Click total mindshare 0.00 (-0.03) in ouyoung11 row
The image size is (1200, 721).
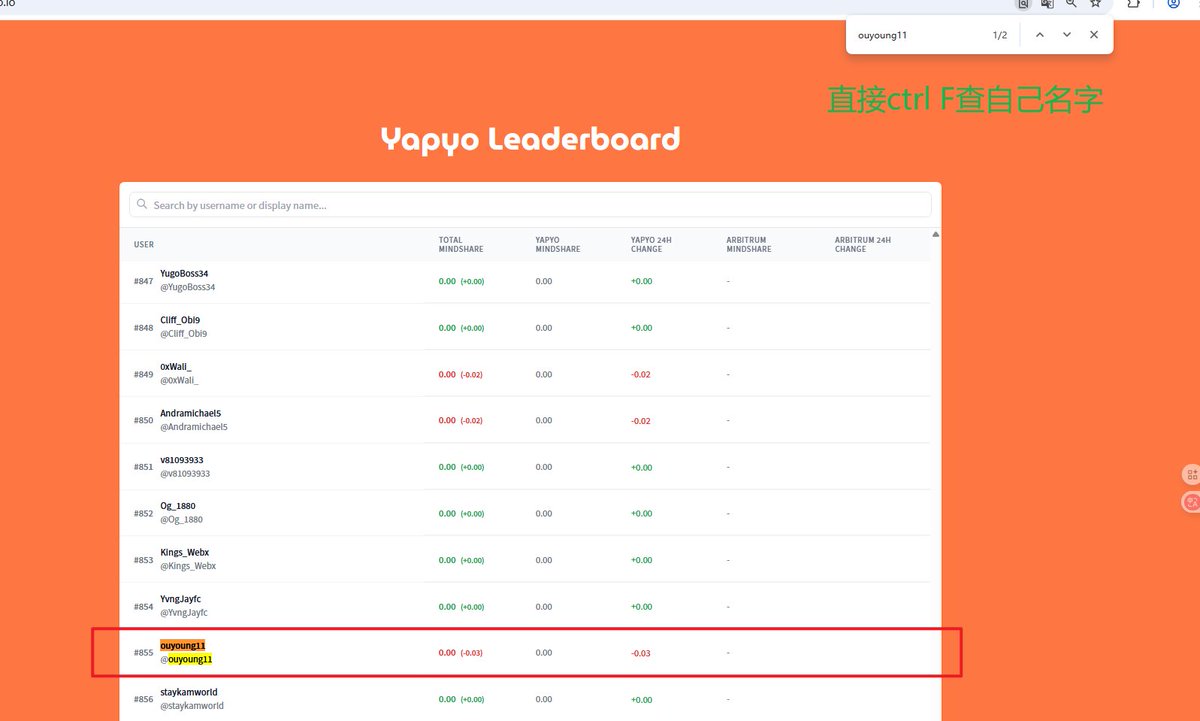pyautogui.click(x=461, y=653)
